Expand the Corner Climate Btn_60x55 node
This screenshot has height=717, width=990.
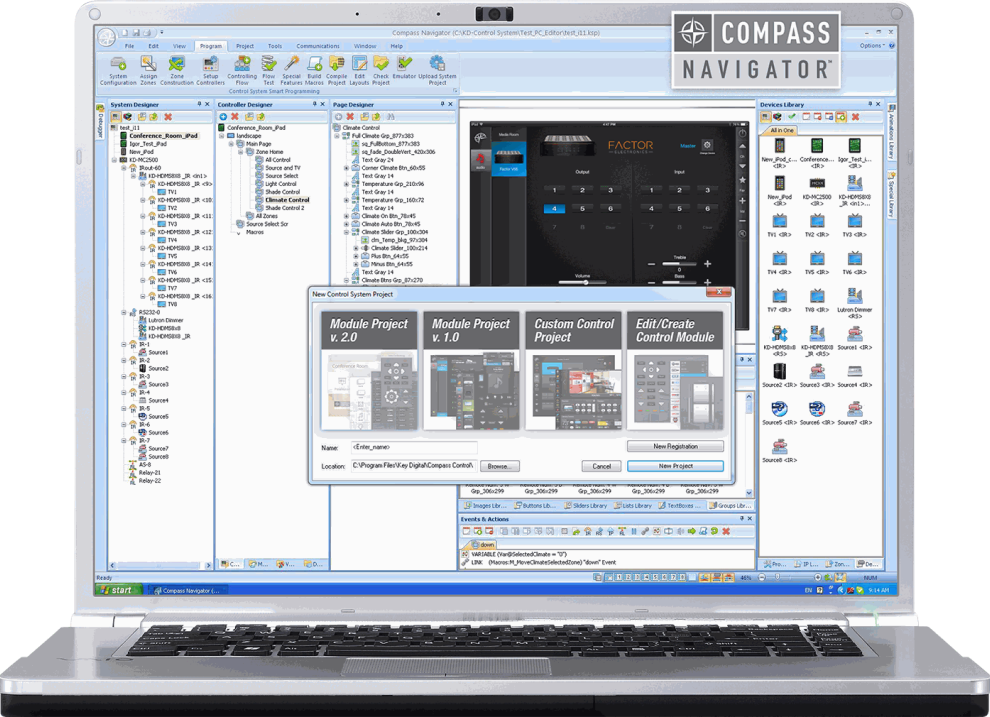click(x=345, y=168)
